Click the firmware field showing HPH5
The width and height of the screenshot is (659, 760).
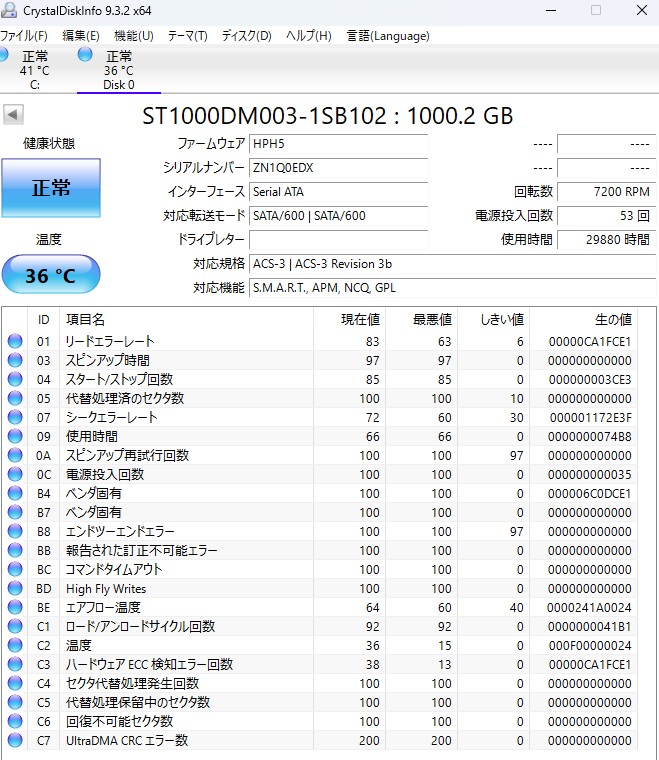pos(338,143)
